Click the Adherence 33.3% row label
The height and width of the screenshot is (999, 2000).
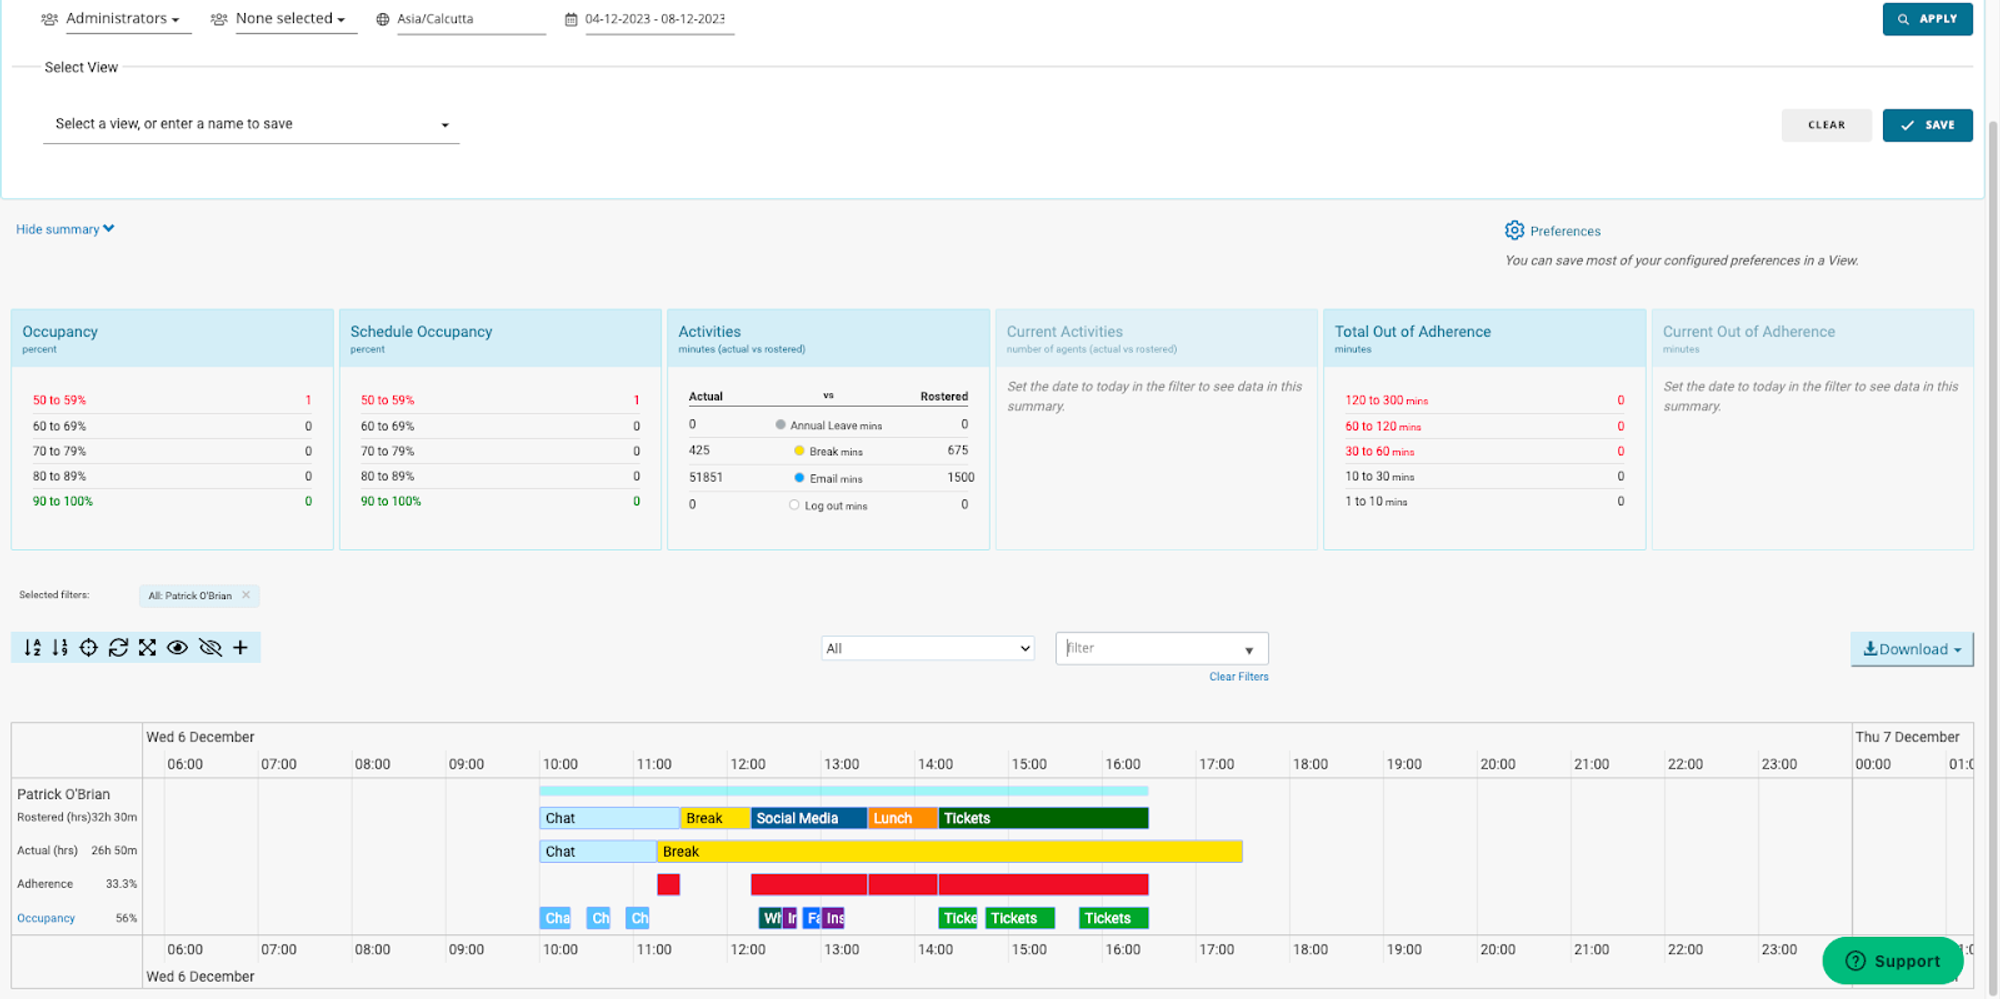[x=76, y=884]
